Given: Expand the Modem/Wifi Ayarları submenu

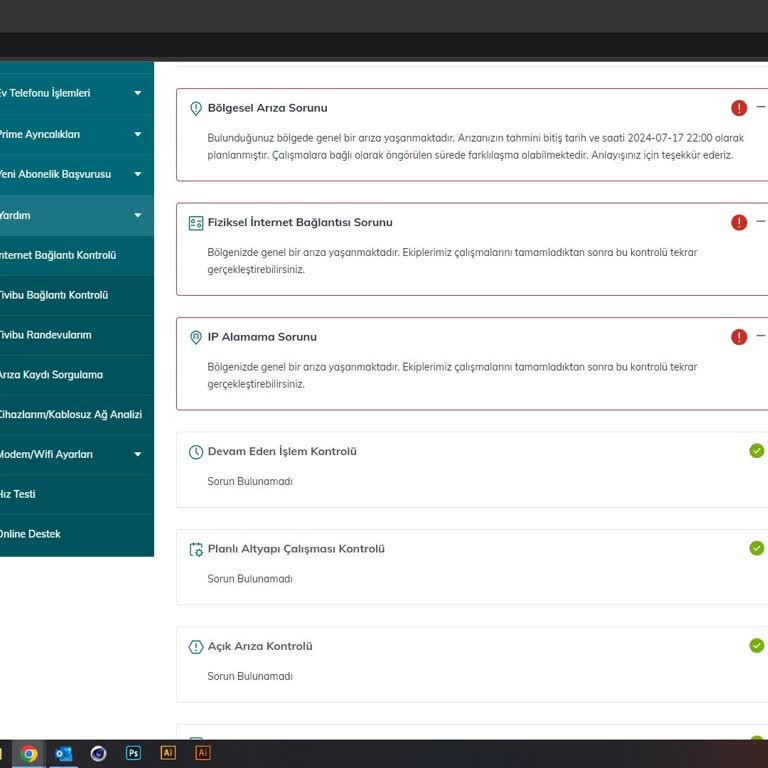Looking at the screenshot, I should (x=137, y=454).
